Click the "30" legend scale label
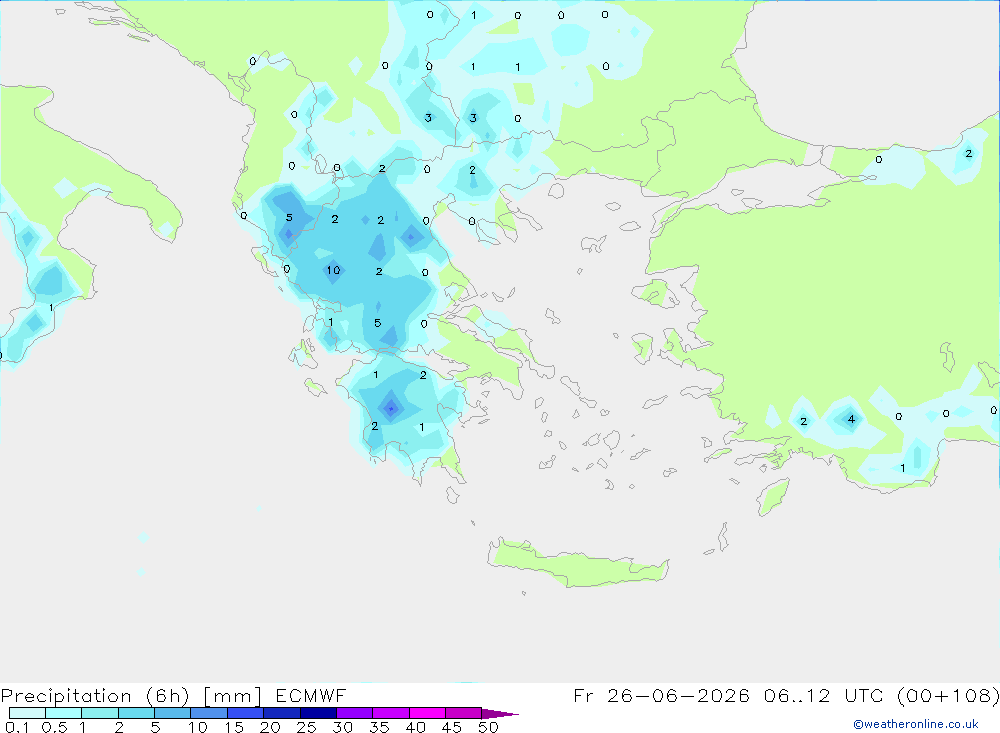Screen dimensions: 1000x733 (342, 727)
